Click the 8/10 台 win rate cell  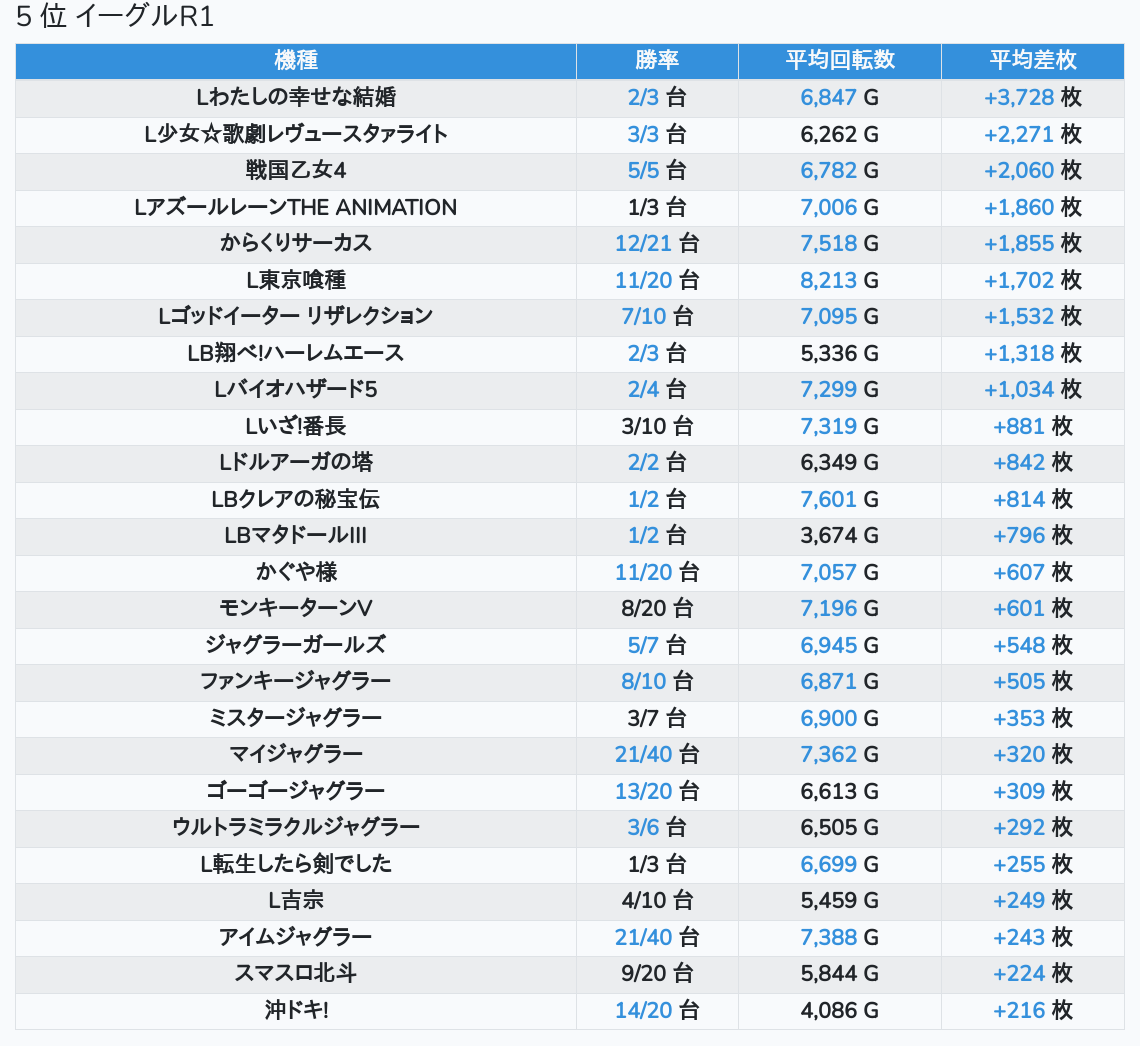(x=657, y=681)
